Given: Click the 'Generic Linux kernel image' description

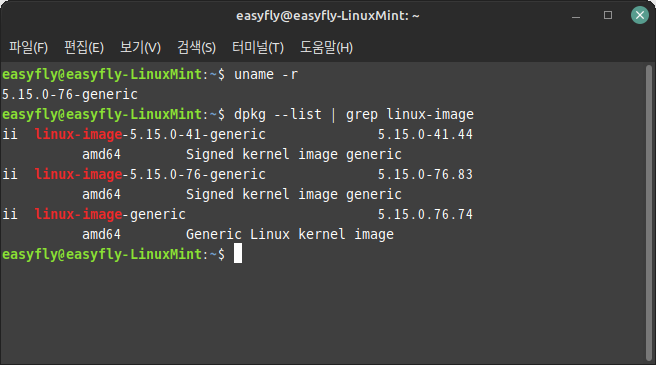Looking at the screenshot, I should [x=290, y=234].
